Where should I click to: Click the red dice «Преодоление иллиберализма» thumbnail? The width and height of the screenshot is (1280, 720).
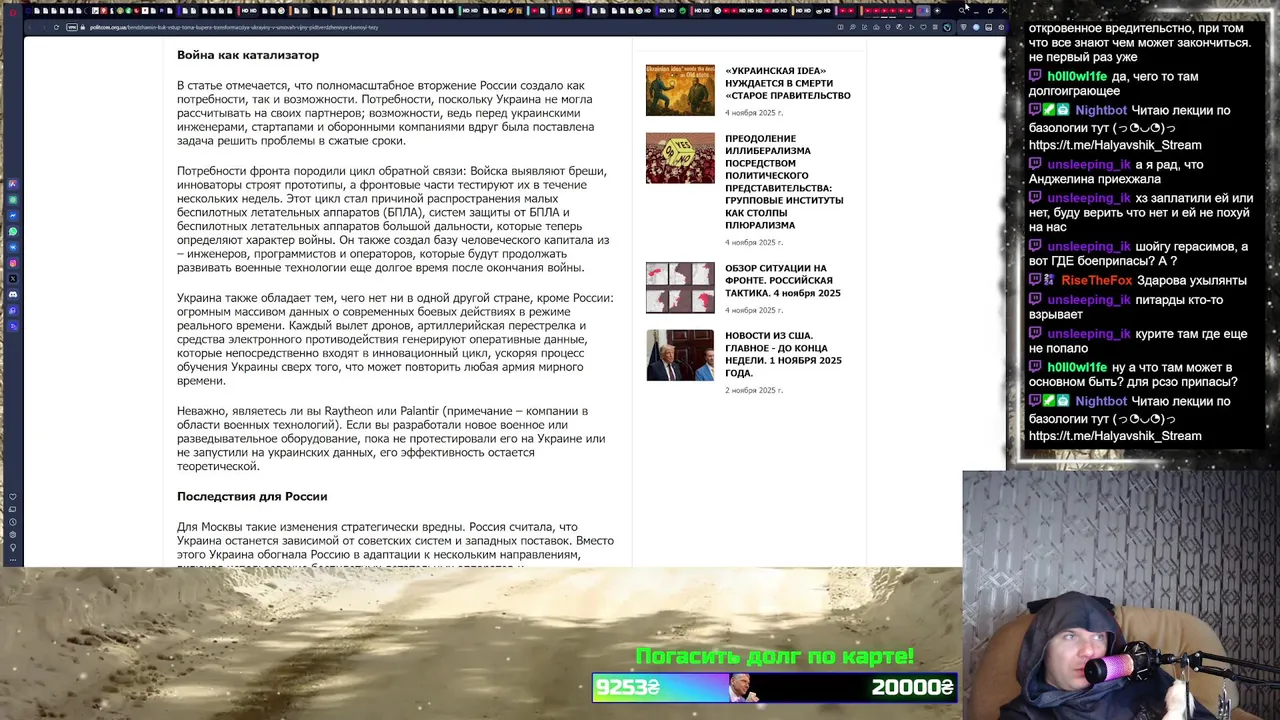pos(680,158)
